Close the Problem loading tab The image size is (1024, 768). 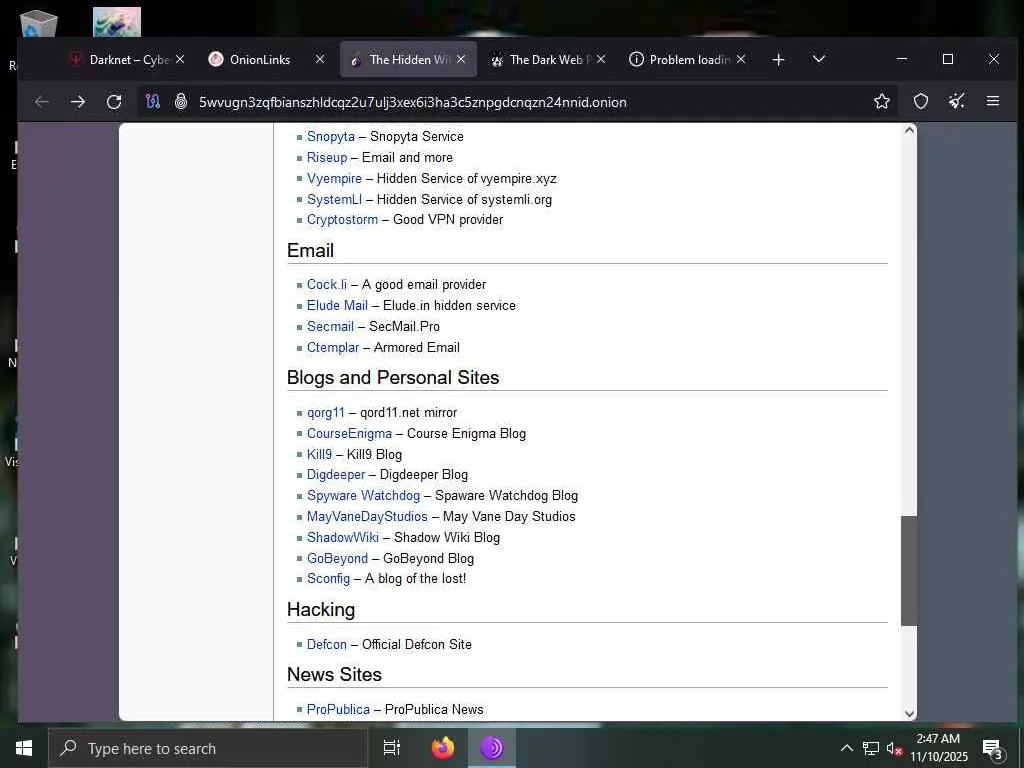[x=741, y=59]
